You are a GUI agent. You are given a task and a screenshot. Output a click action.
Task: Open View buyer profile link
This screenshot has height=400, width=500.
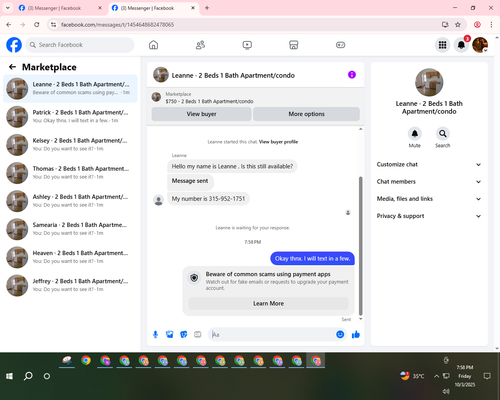(278, 142)
